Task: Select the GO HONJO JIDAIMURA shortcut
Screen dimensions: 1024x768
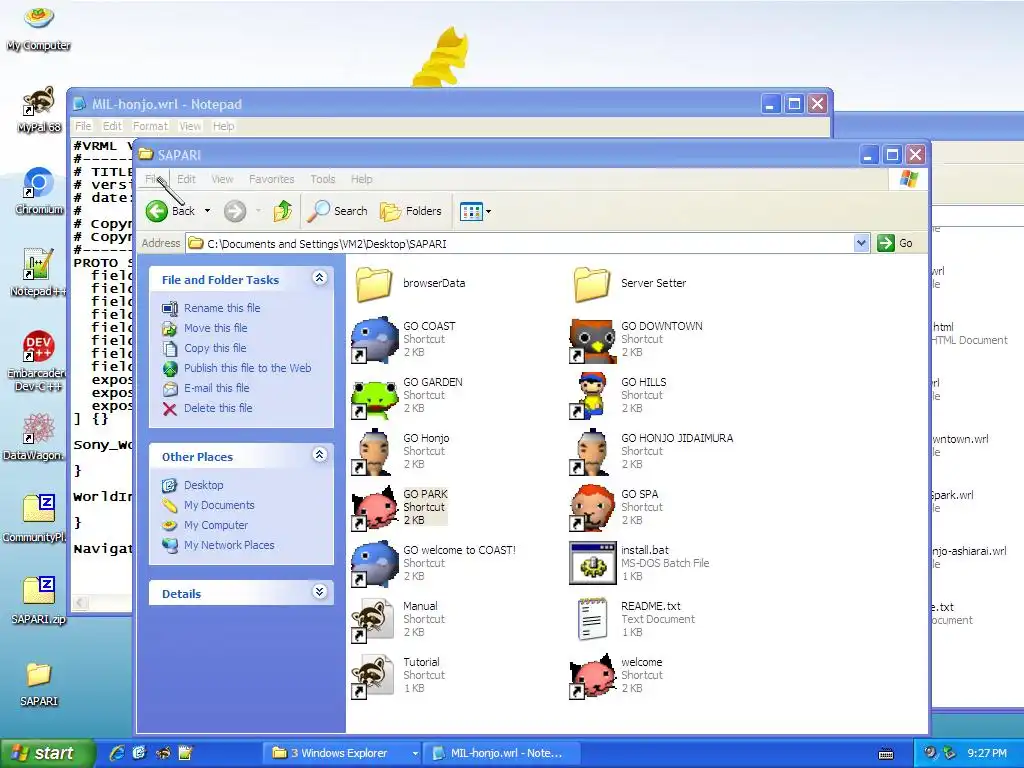Action: [592, 452]
